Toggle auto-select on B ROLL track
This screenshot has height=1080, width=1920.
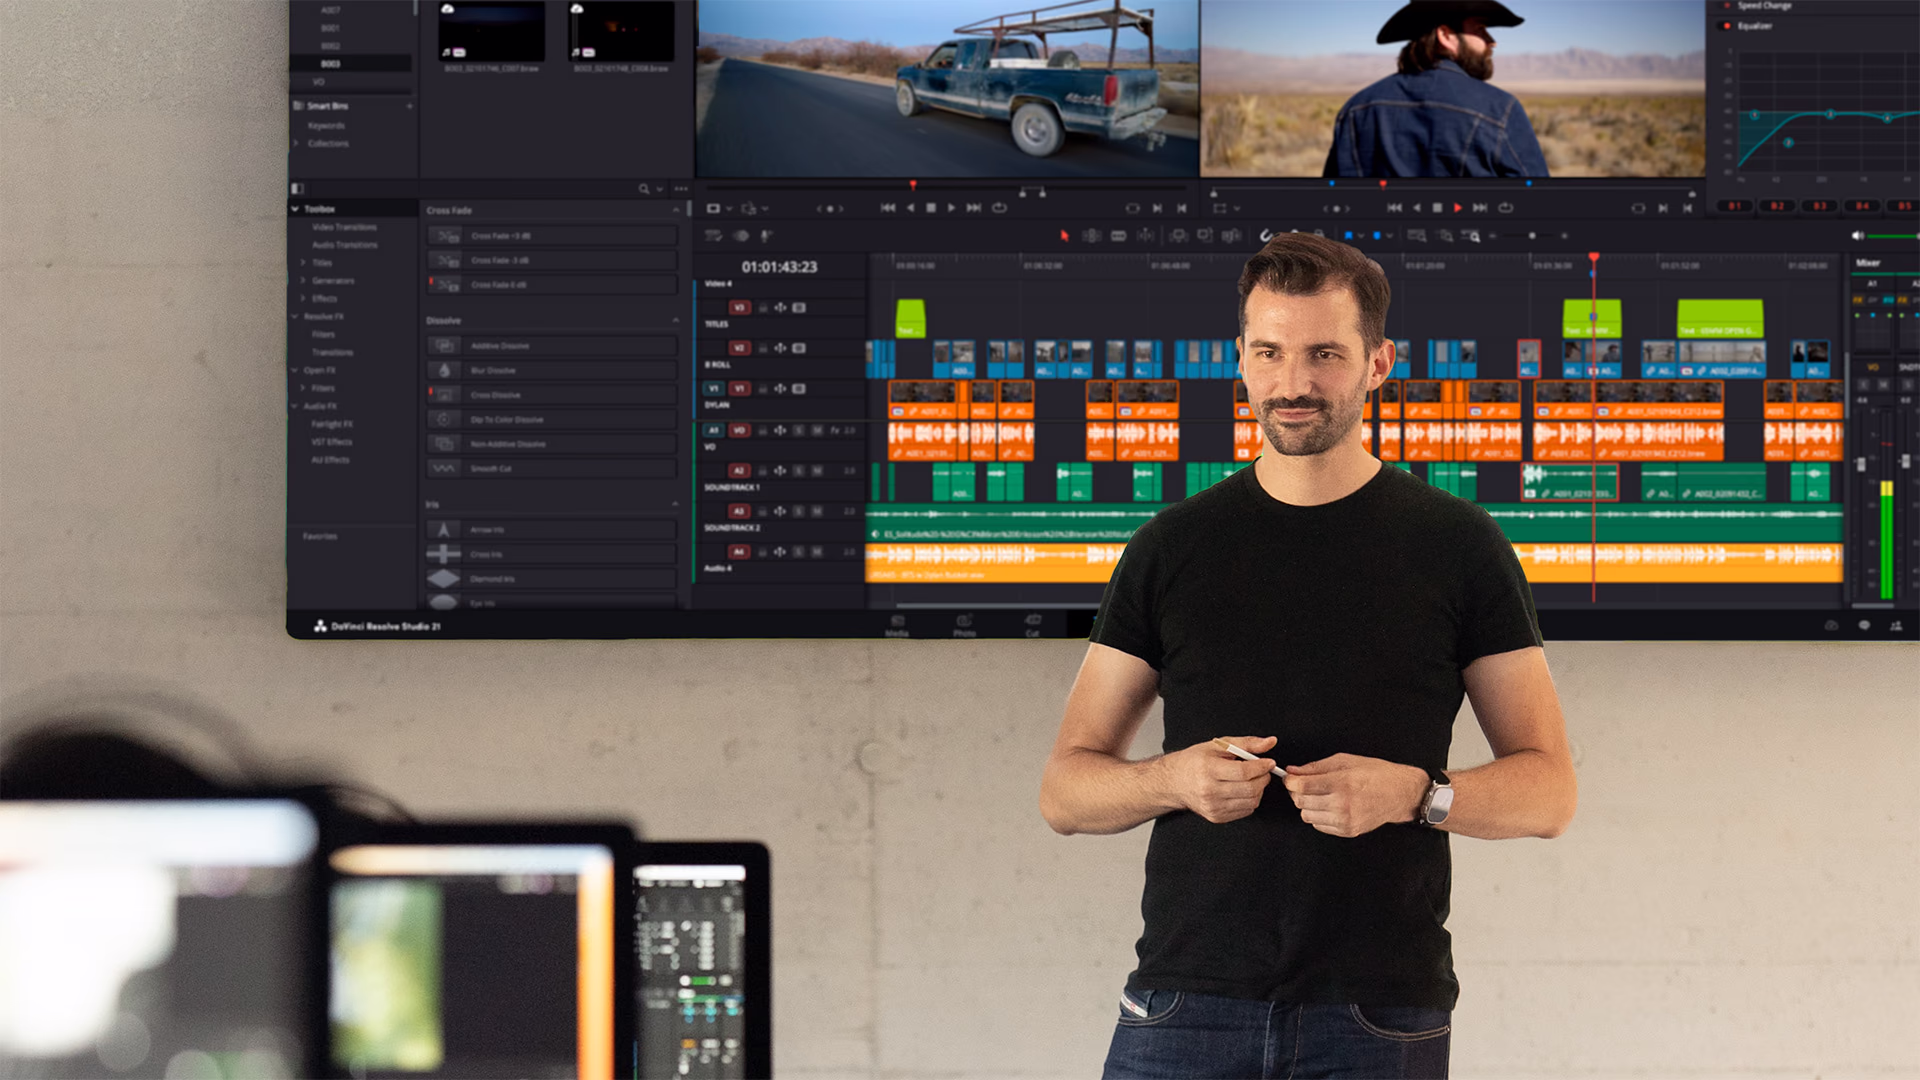780,348
